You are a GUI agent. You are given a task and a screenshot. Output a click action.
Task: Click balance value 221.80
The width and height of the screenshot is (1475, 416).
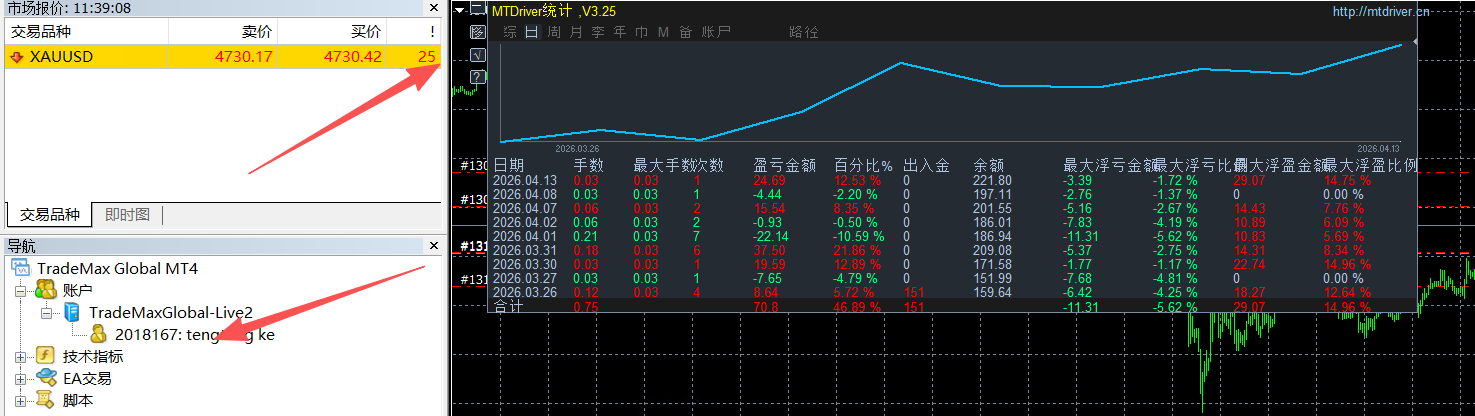click(x=992, y=180)
